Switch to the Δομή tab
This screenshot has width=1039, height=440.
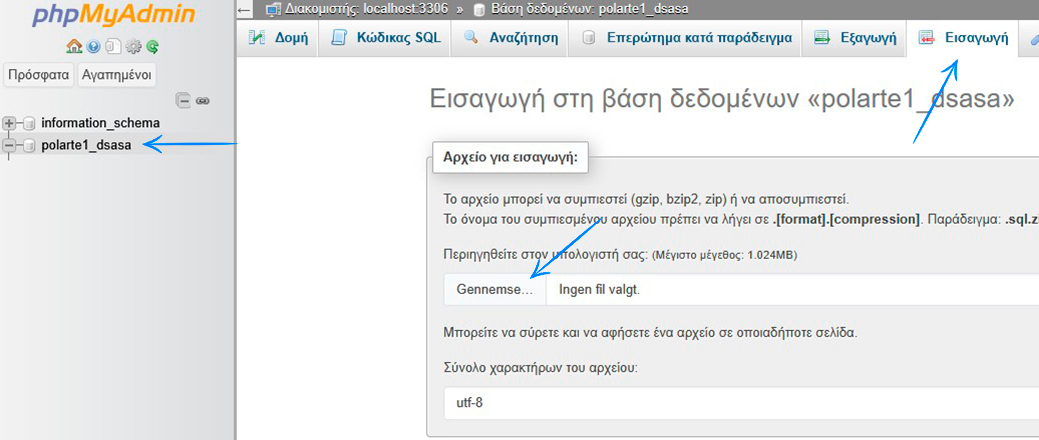point(278,38)
